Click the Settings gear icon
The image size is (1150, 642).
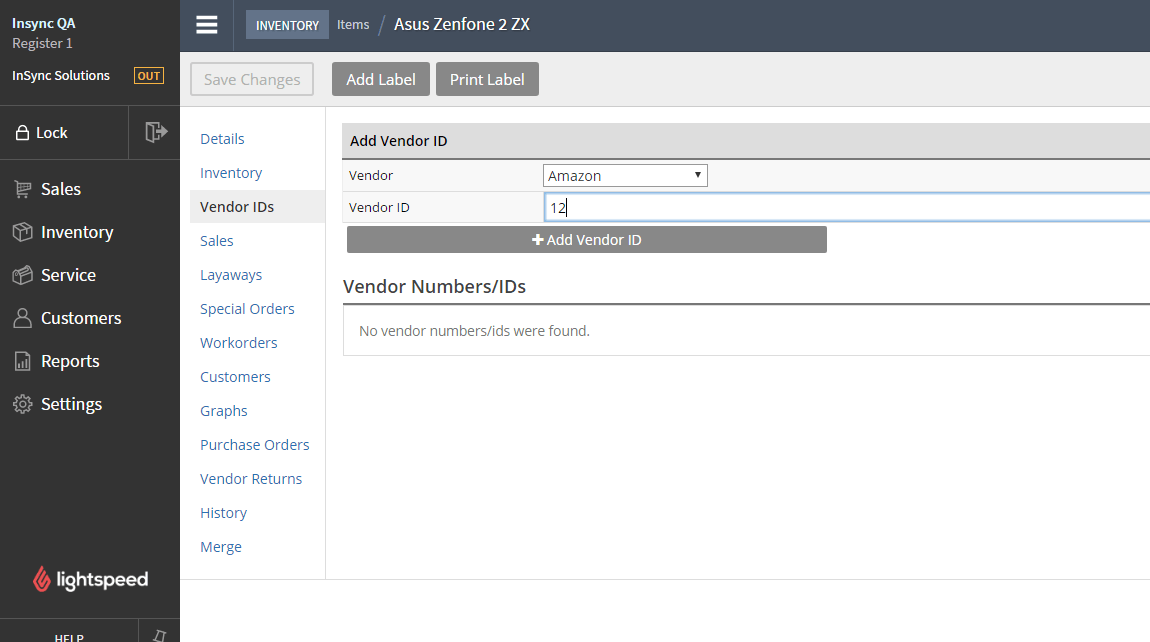click(23, 404)
